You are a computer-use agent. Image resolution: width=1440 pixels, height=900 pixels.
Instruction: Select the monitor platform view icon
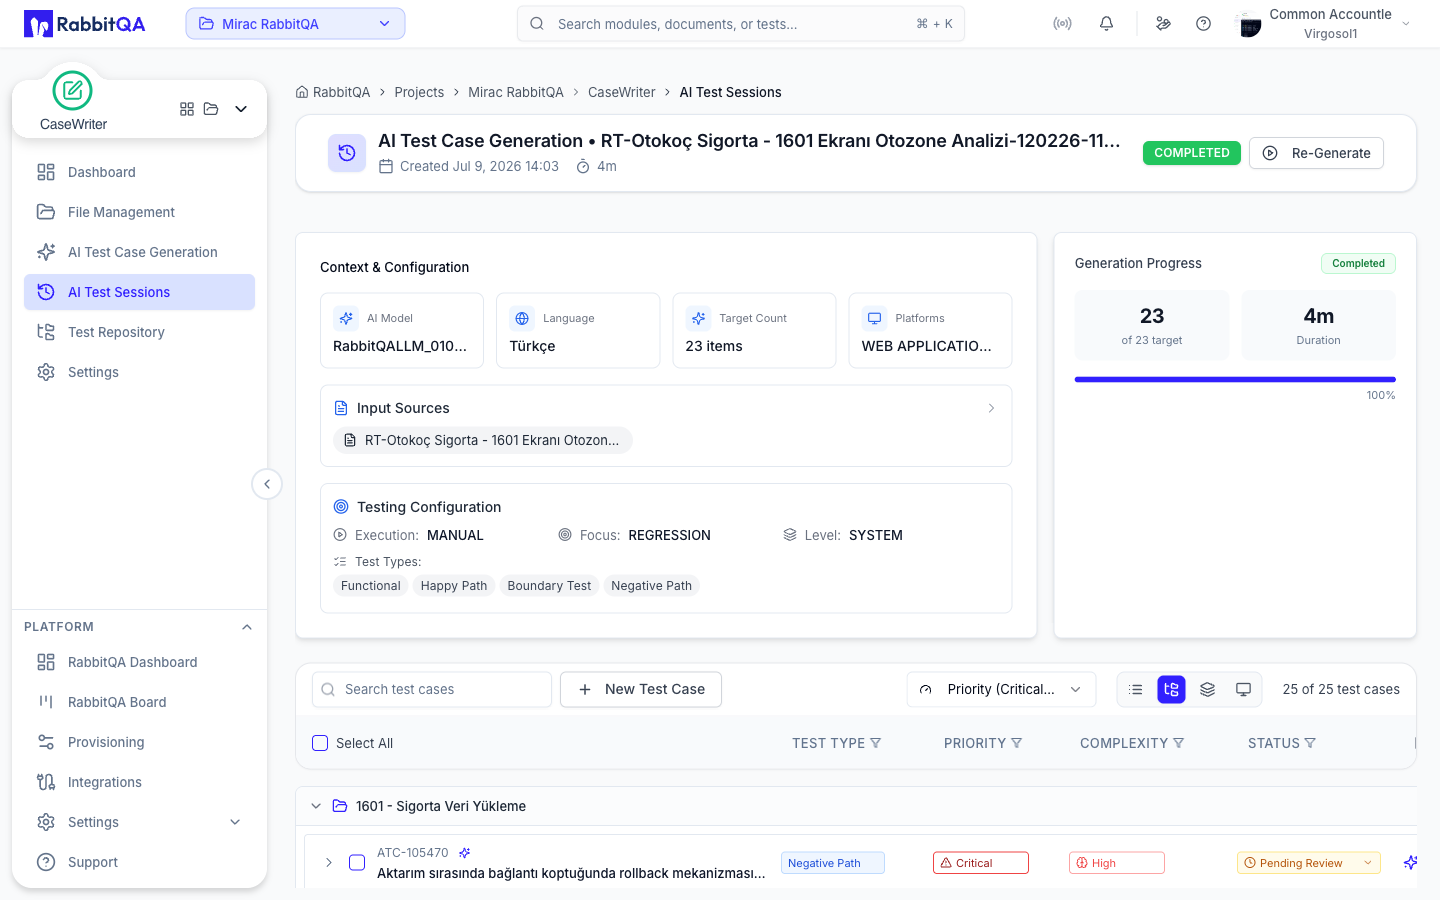point(1243,689)
